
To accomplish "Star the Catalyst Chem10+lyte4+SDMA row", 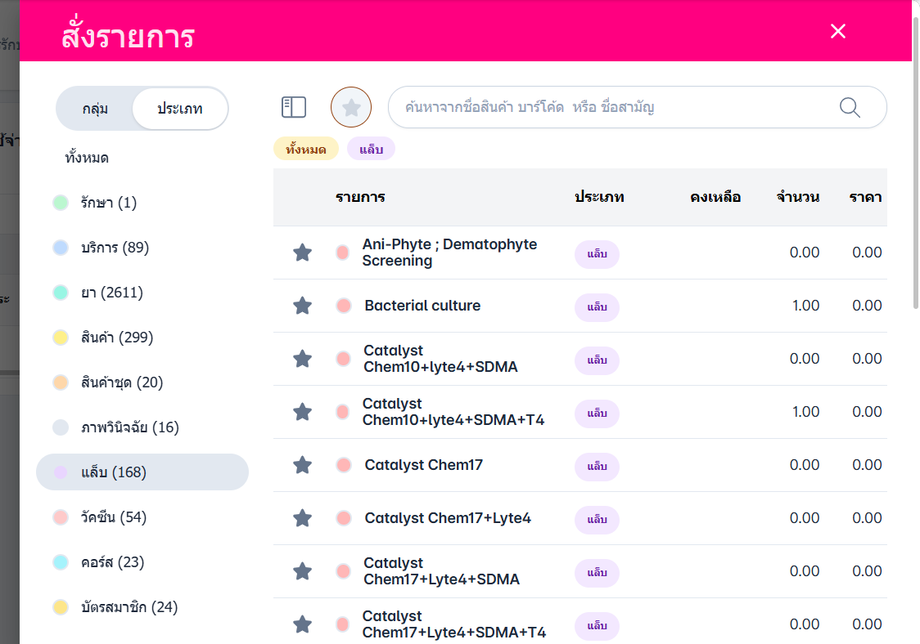I will point(302,358).
